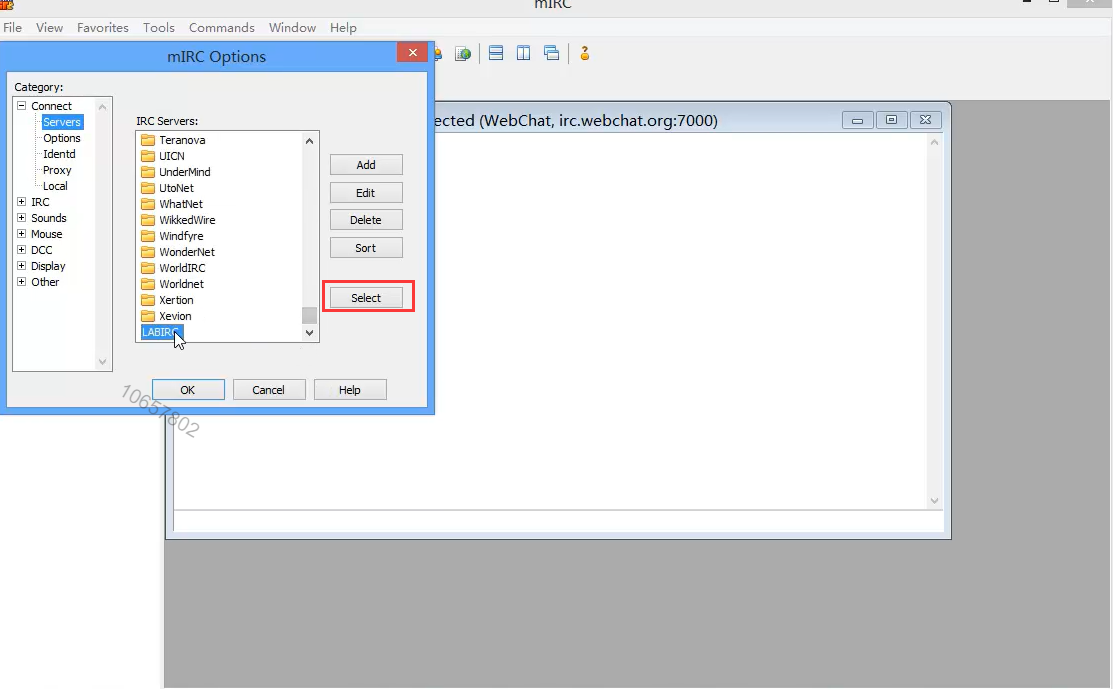Expand the IRC category
1113x689 pixels.
coord(21,202)
